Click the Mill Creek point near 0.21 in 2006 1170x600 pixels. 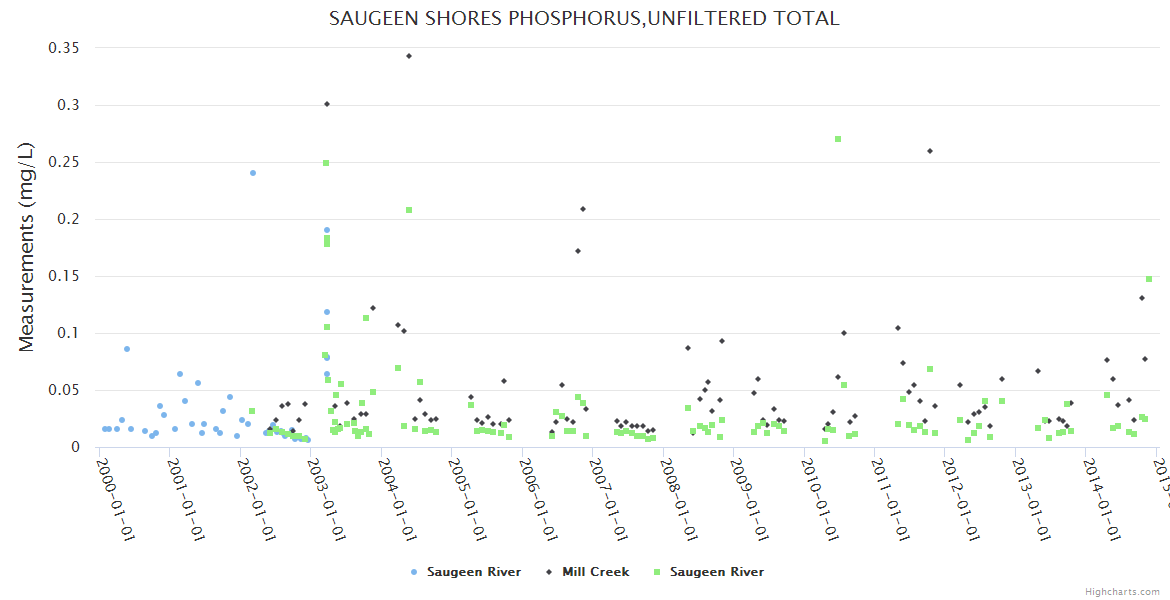coord(583,209)
